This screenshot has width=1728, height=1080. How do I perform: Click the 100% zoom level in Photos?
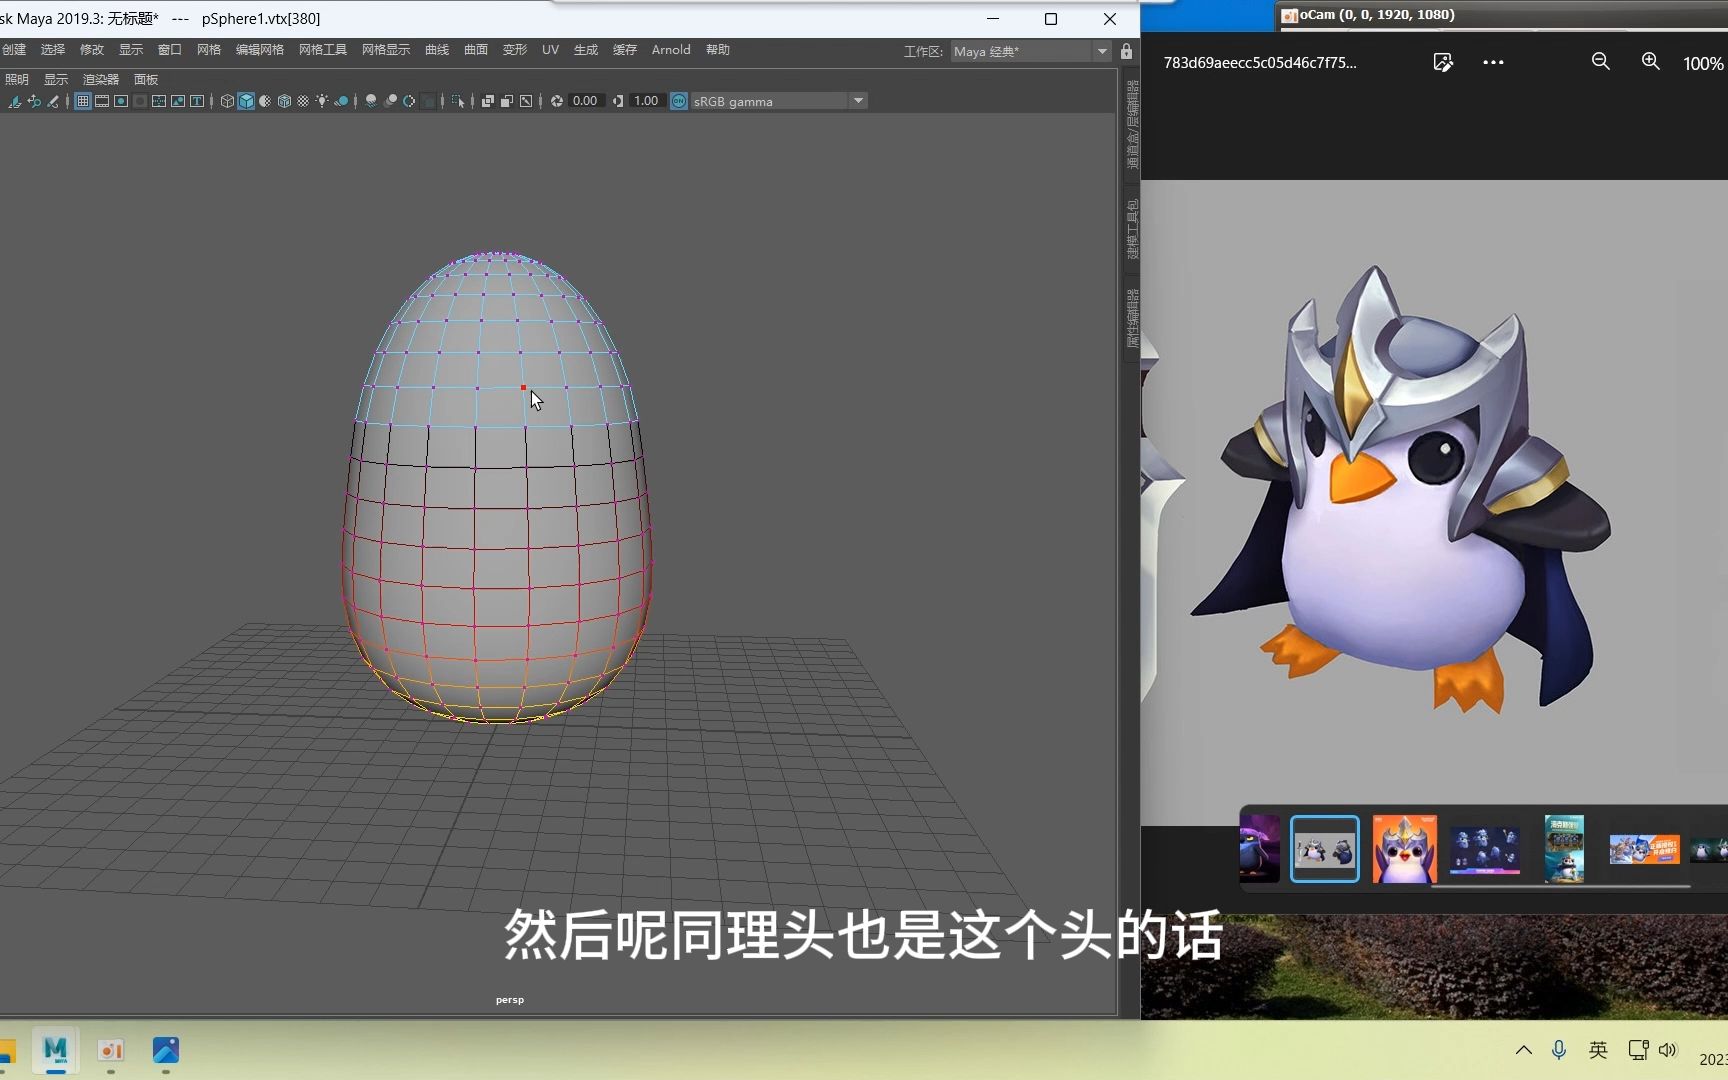1703,64
